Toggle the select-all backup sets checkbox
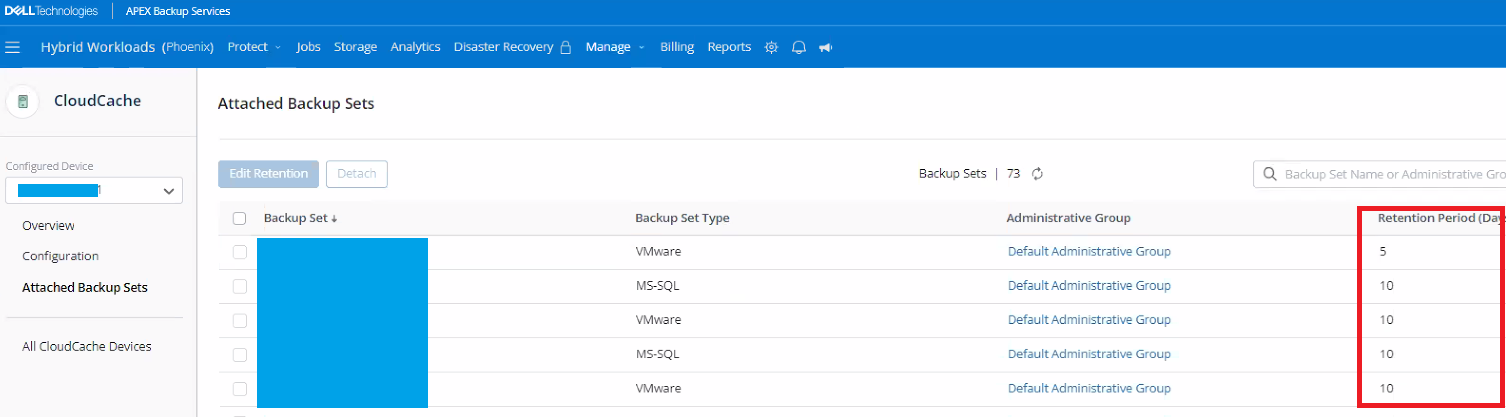Viewport: 1506px width, 417px height. (x=239, y=219)
